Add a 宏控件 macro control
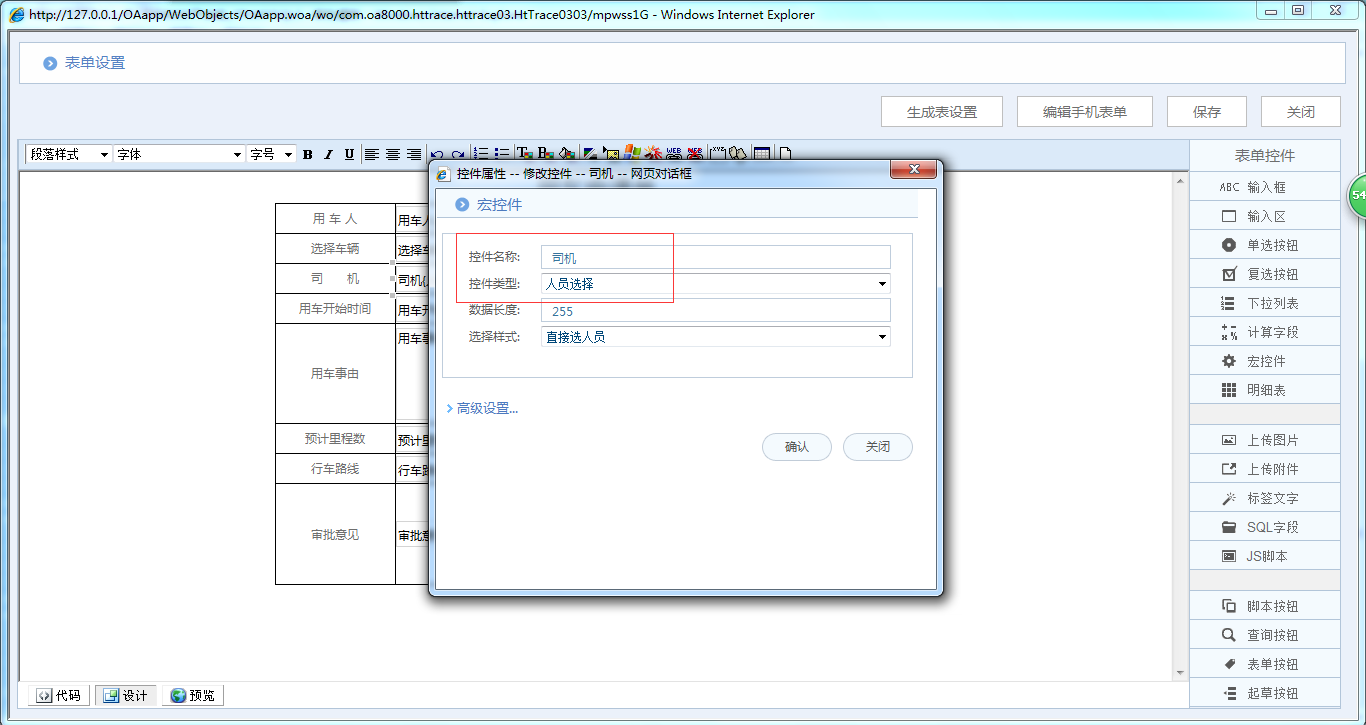The width and height of the screenshot is (1366, 725). (1264, 361)
